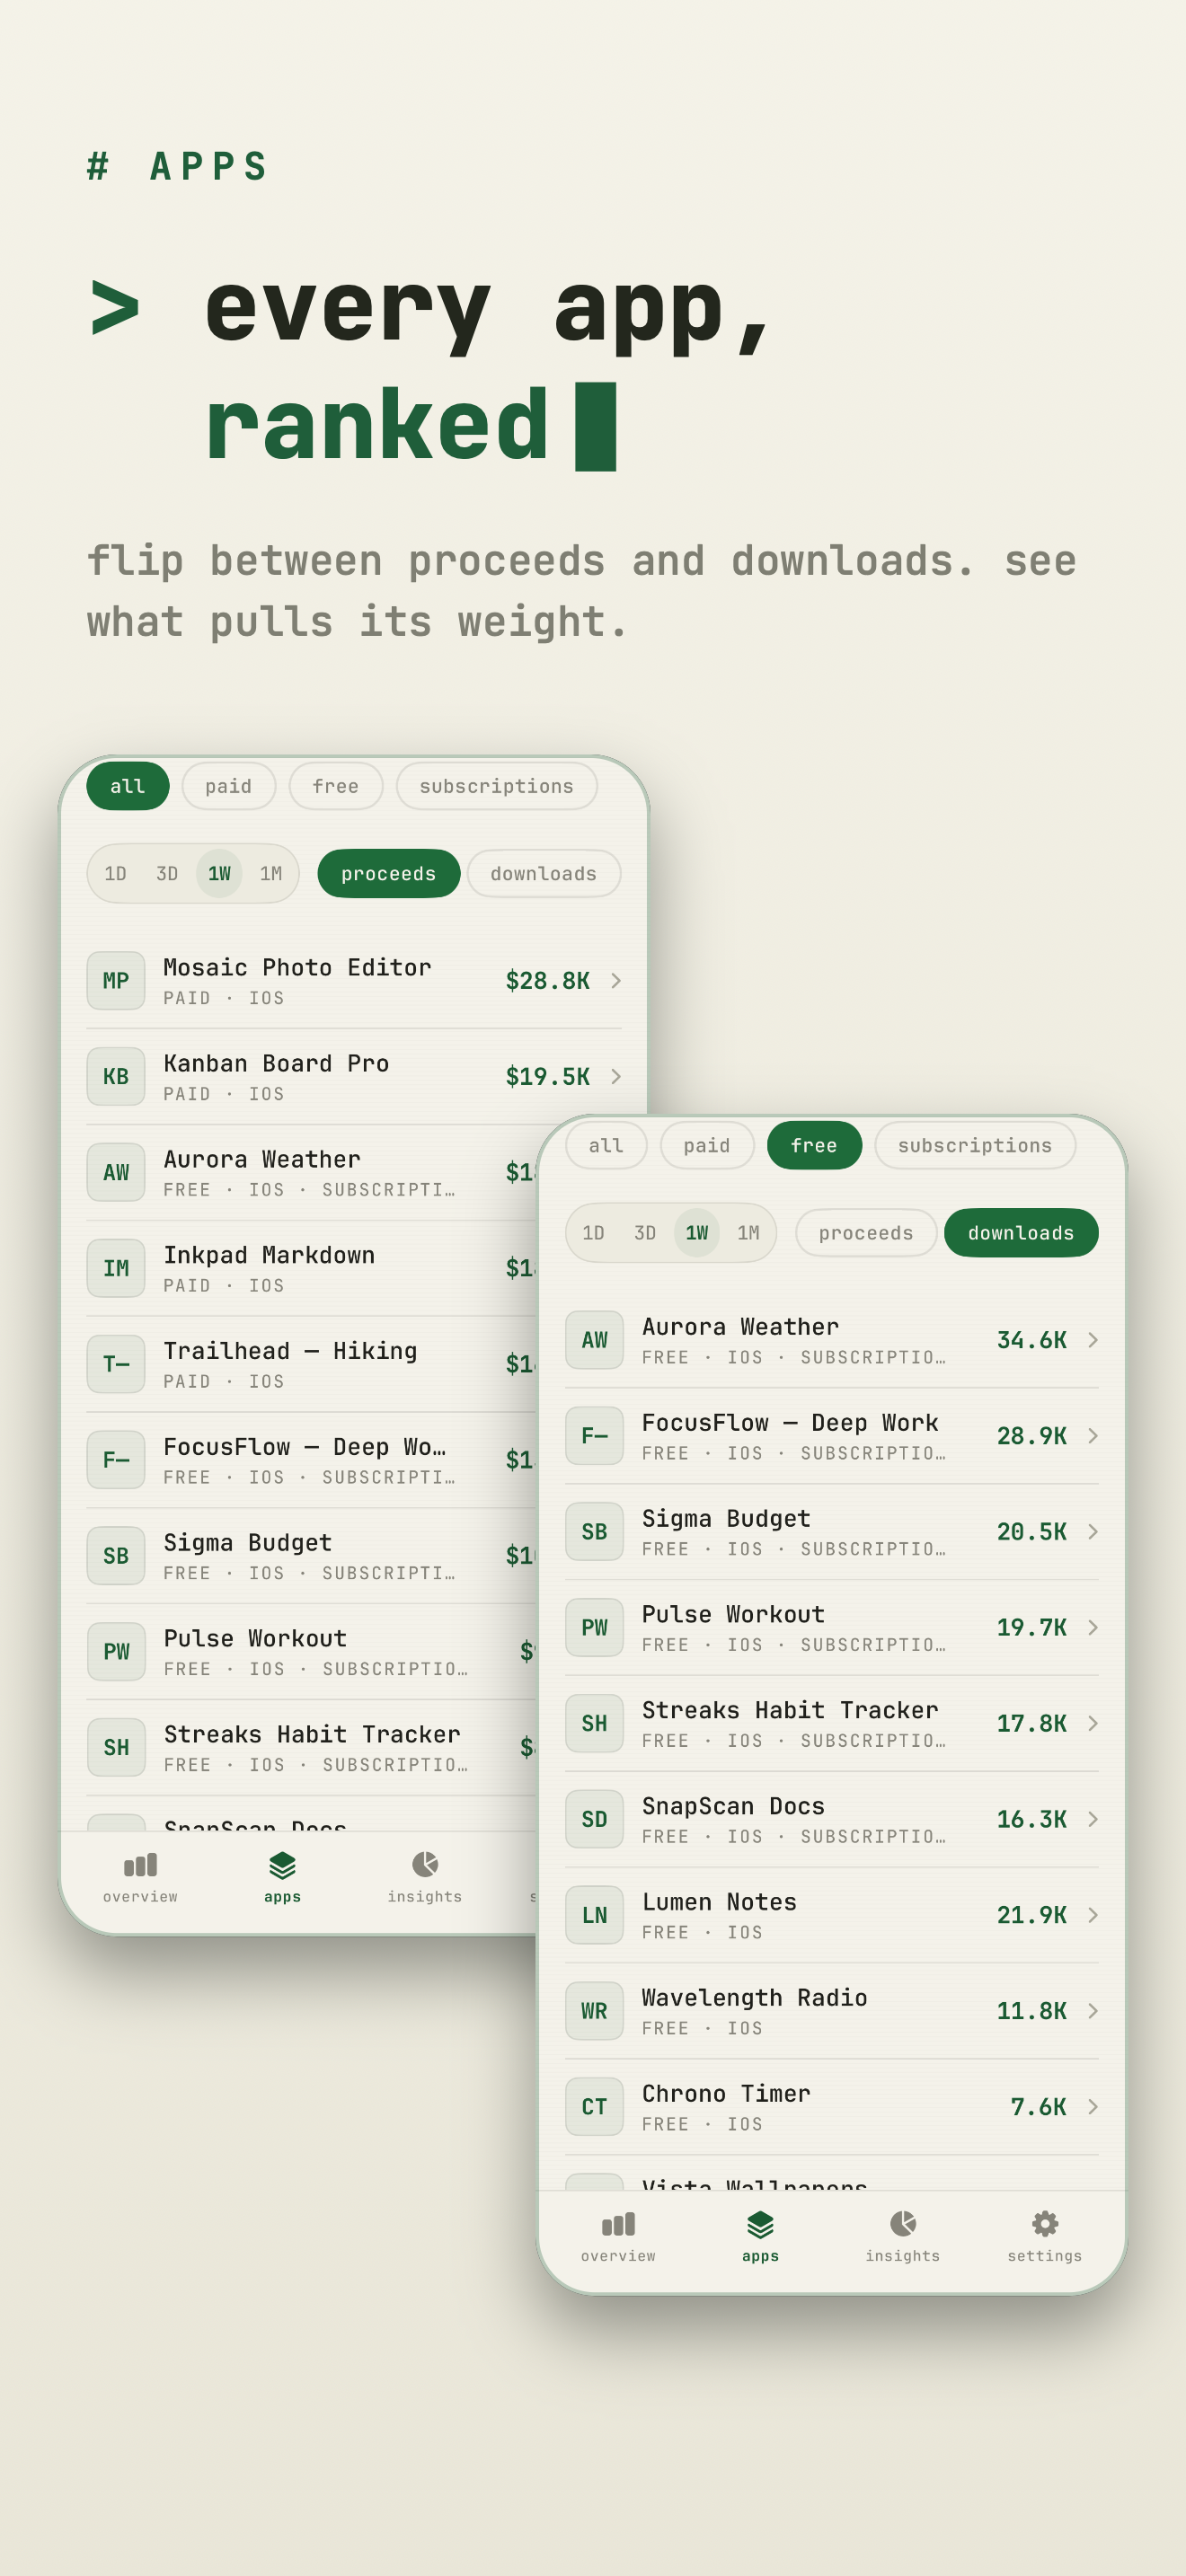This screenshot has height=2576, width=1186.
Task: Tap AW icon in back phone list
Action: point(116,1172)
